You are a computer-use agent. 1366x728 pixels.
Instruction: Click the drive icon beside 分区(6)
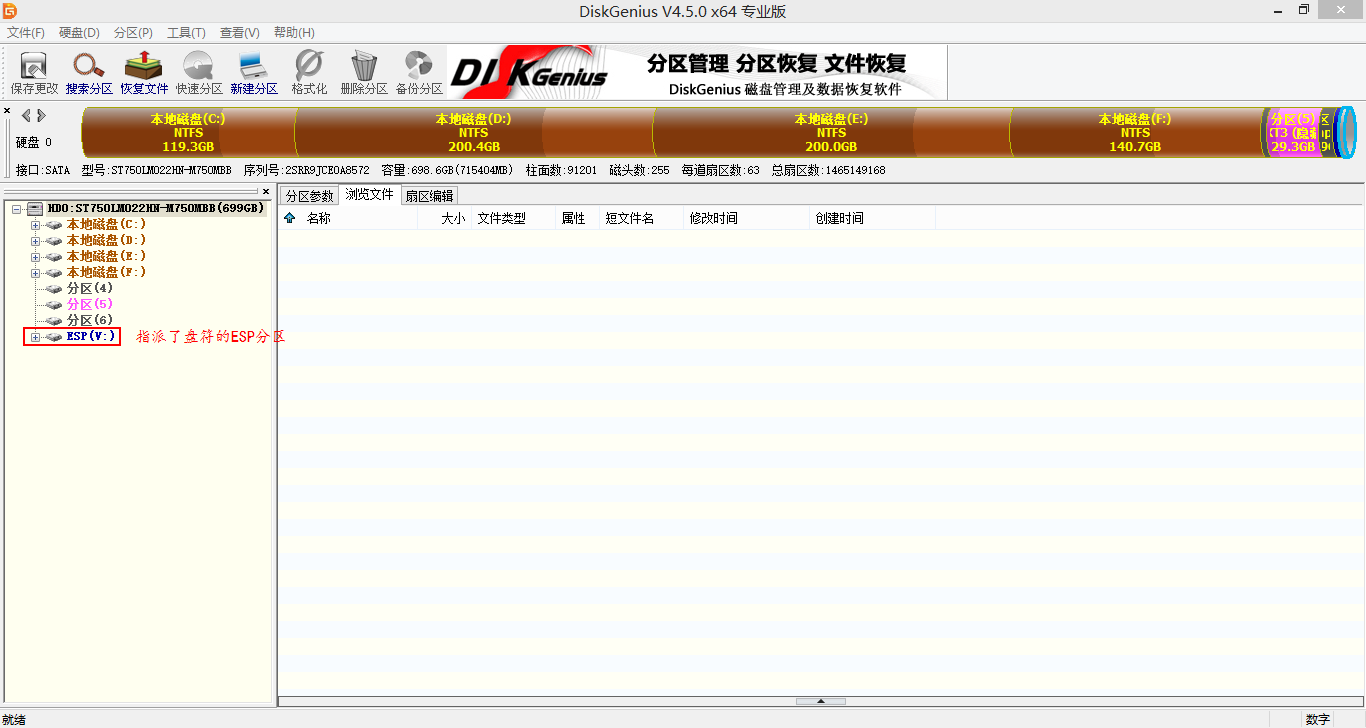coord(54,321)
